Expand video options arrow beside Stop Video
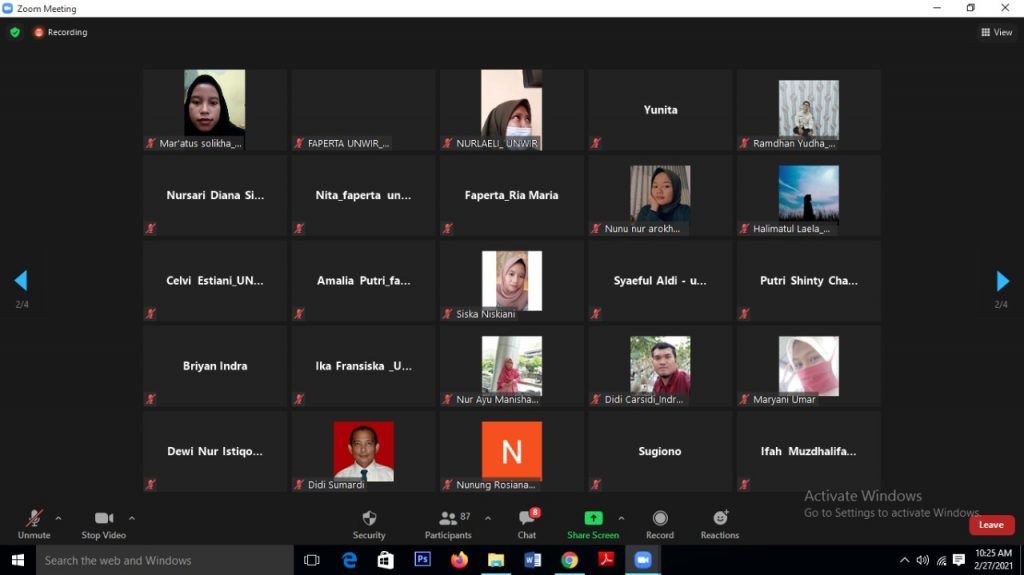 click(x=132, y=518)
